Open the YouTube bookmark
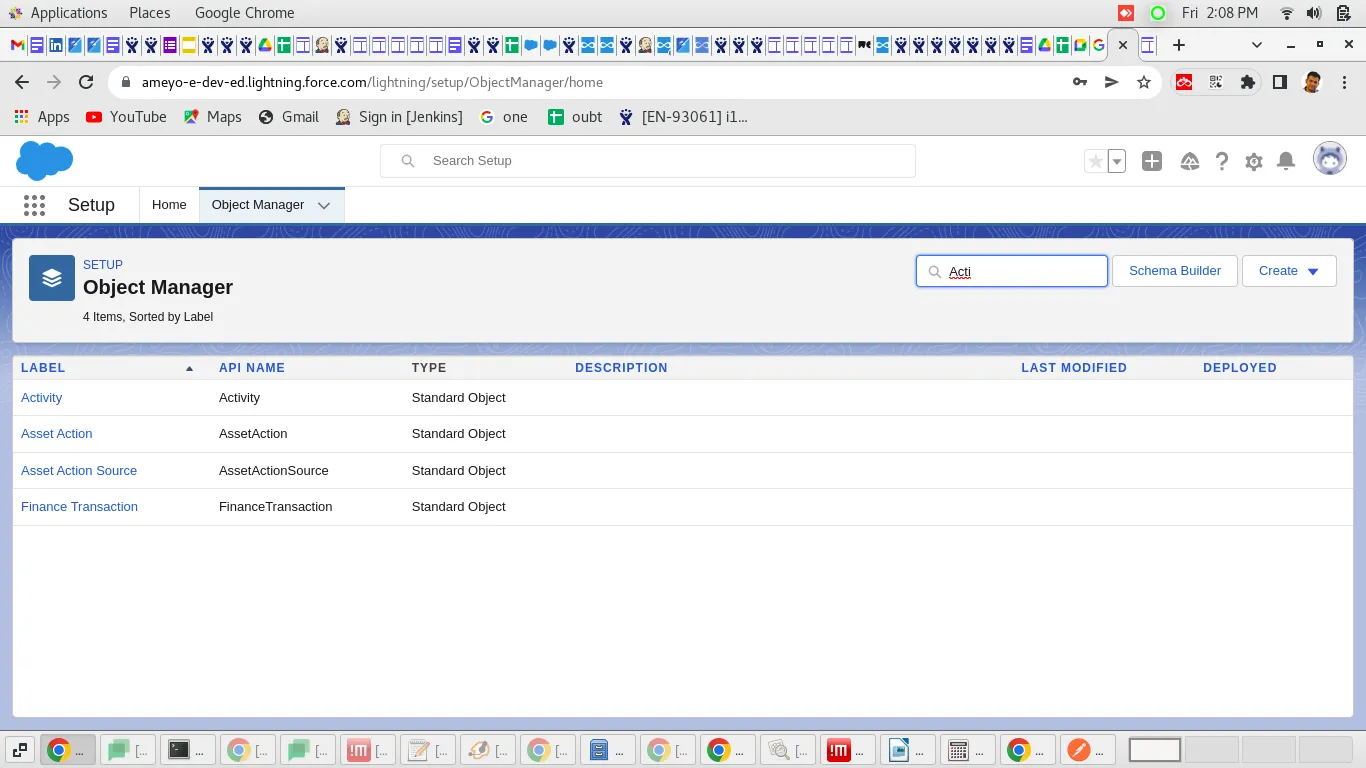Screen dimensions: 1366x768 click(x=126, y=117)
